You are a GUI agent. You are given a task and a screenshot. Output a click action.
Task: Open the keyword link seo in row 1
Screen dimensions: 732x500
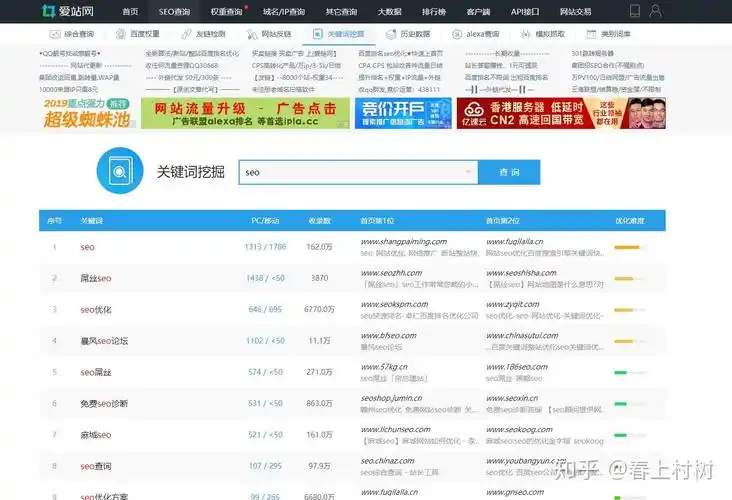click(x=87, y=247)
